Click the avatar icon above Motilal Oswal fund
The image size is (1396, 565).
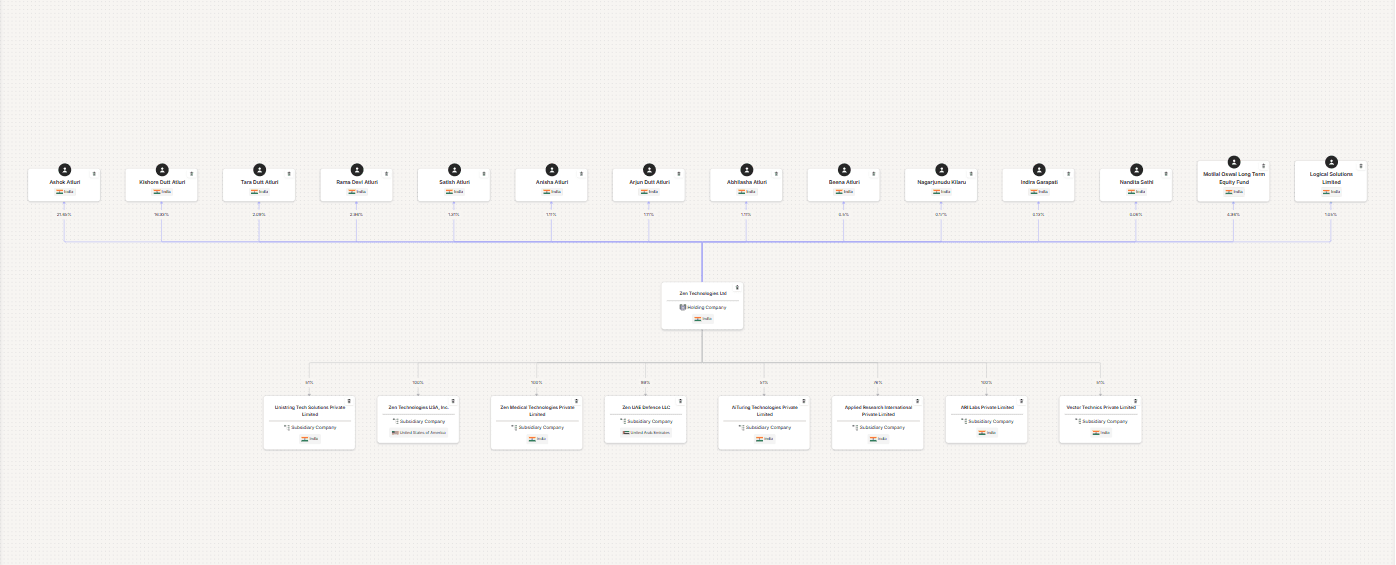tap(1234, 162)
